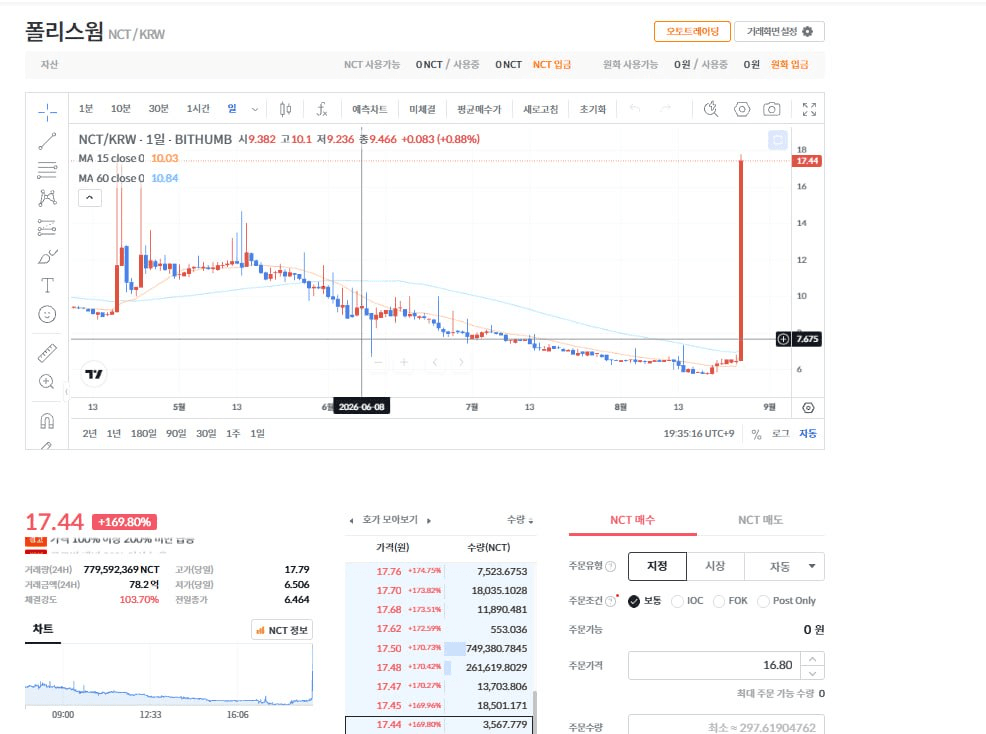Viewport: 986px width, 734px height.
Task: Undo the last chart action
Action: tap(635, 109)
